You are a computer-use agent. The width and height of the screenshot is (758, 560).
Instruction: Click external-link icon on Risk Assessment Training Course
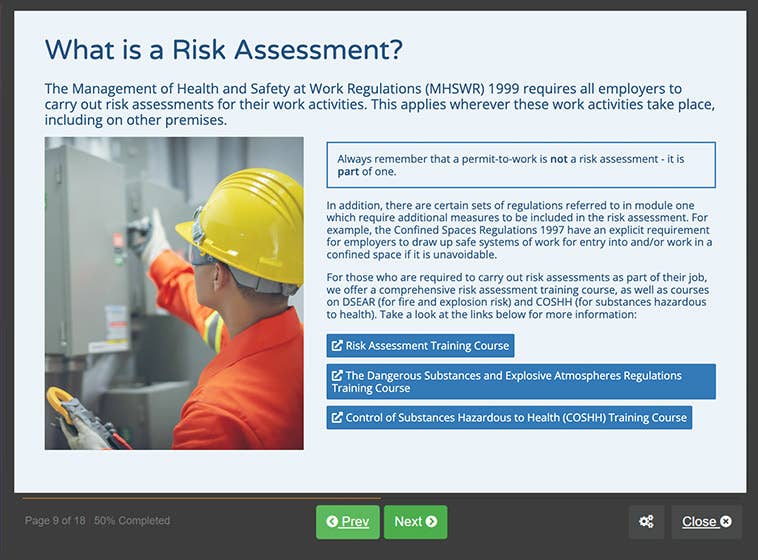tap(337, 346)
